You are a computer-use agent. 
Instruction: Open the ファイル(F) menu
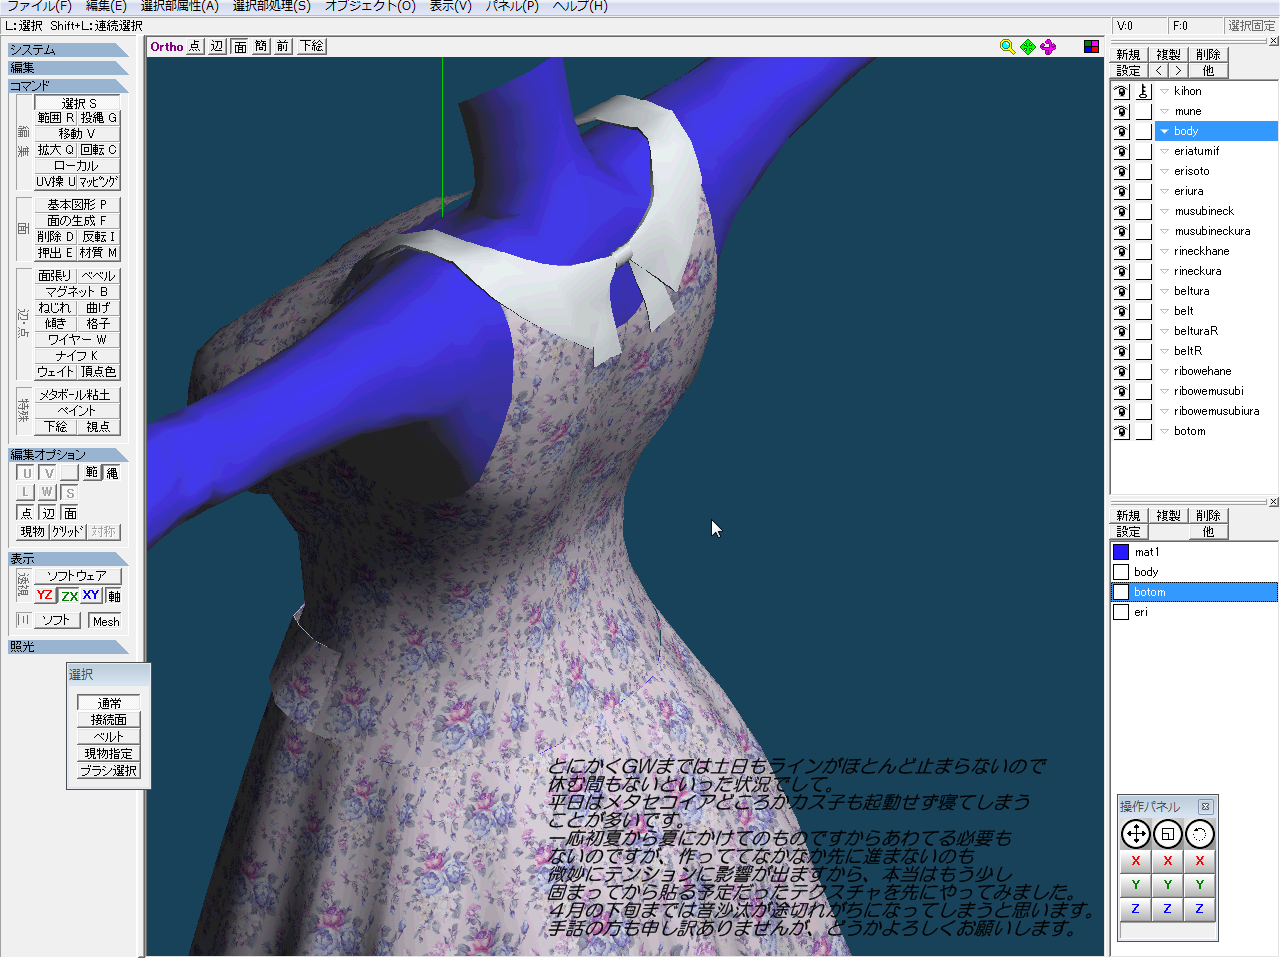click(x=39, y=6)
